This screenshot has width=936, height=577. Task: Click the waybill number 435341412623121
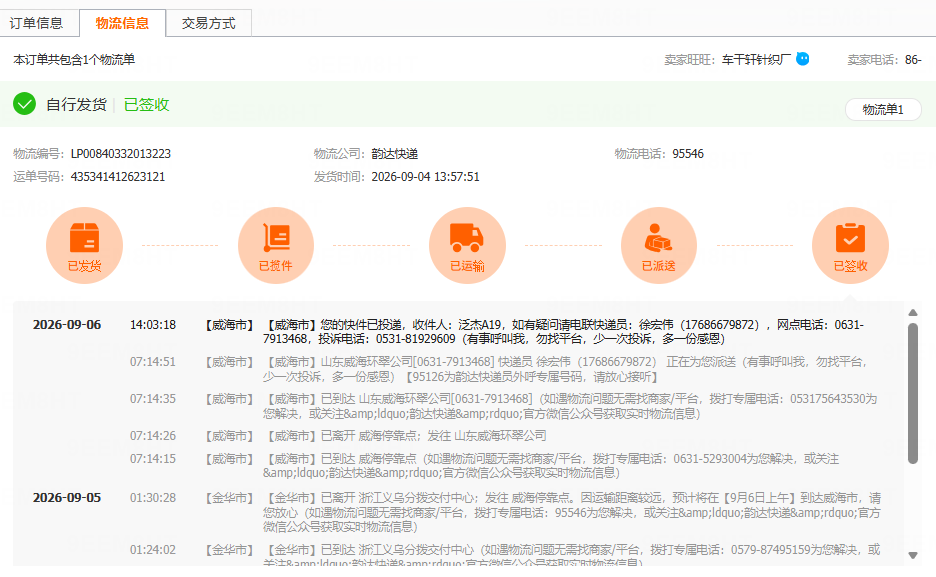[118, 177]
